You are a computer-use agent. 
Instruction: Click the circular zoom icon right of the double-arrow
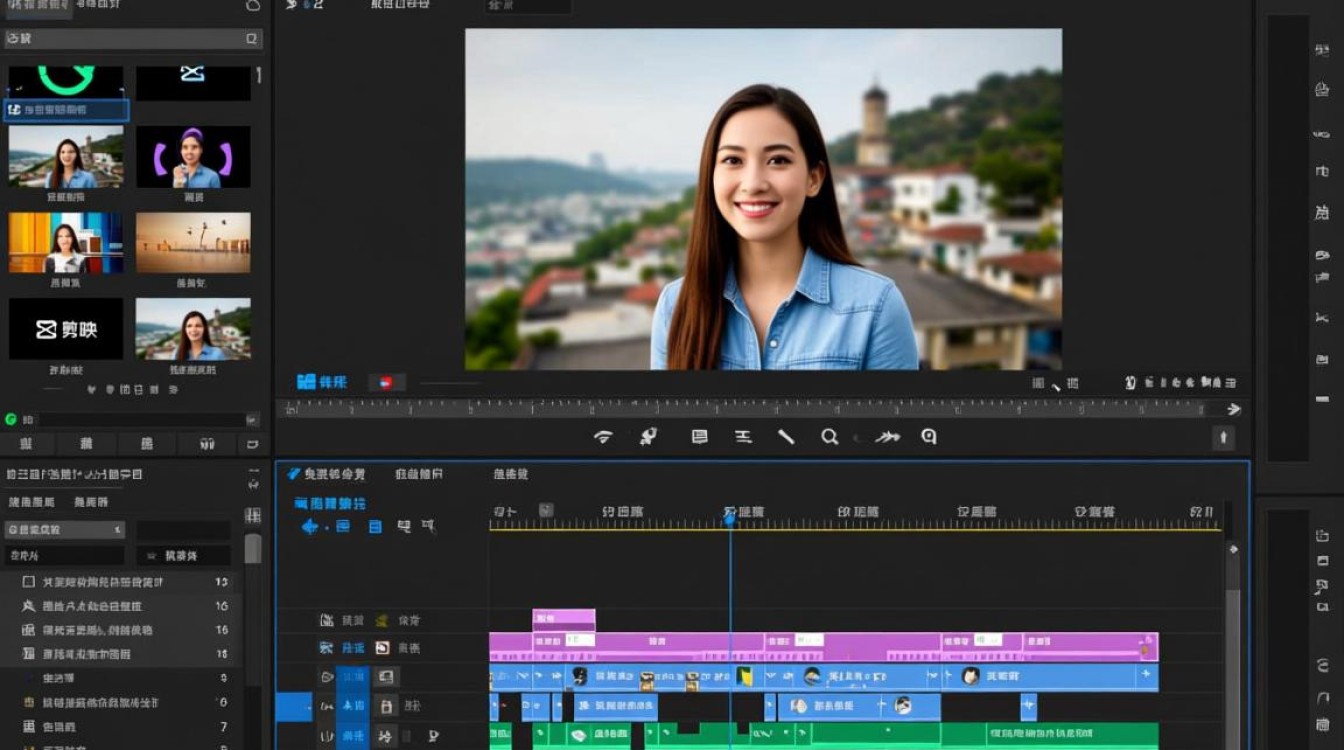pyautogui.click(x=929, y=436)
